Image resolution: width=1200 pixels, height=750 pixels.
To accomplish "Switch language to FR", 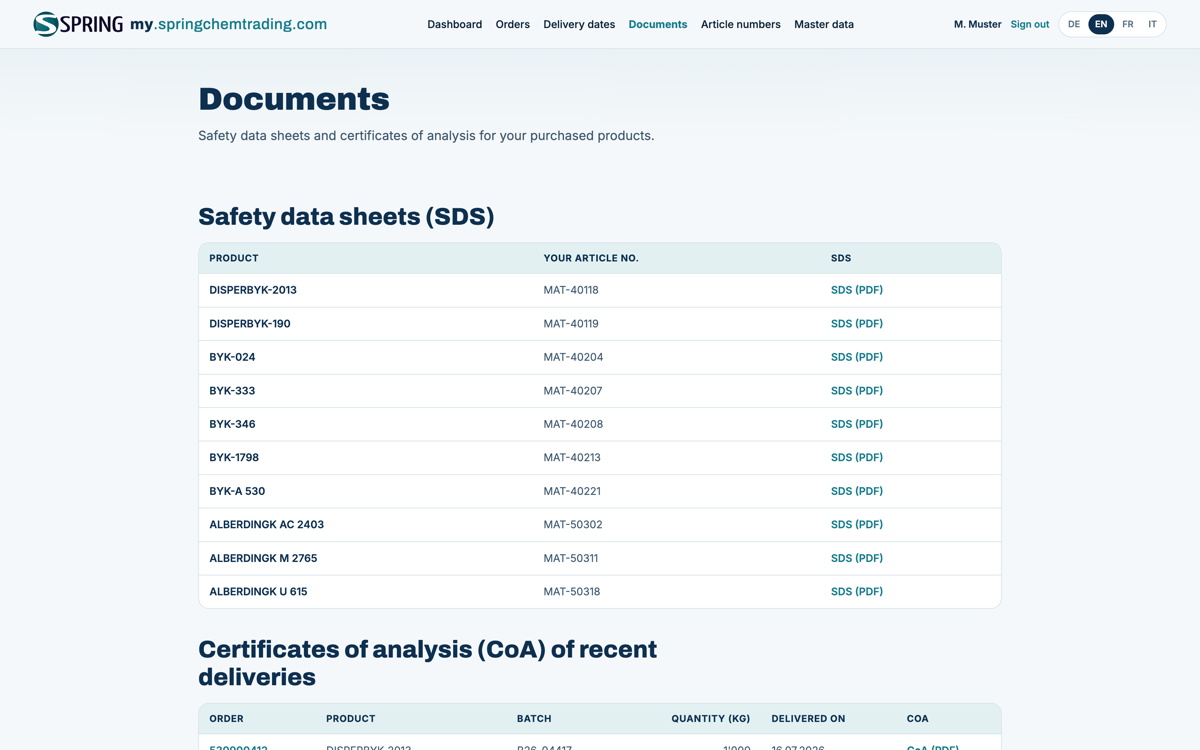I will click(x=1127, y=24).
